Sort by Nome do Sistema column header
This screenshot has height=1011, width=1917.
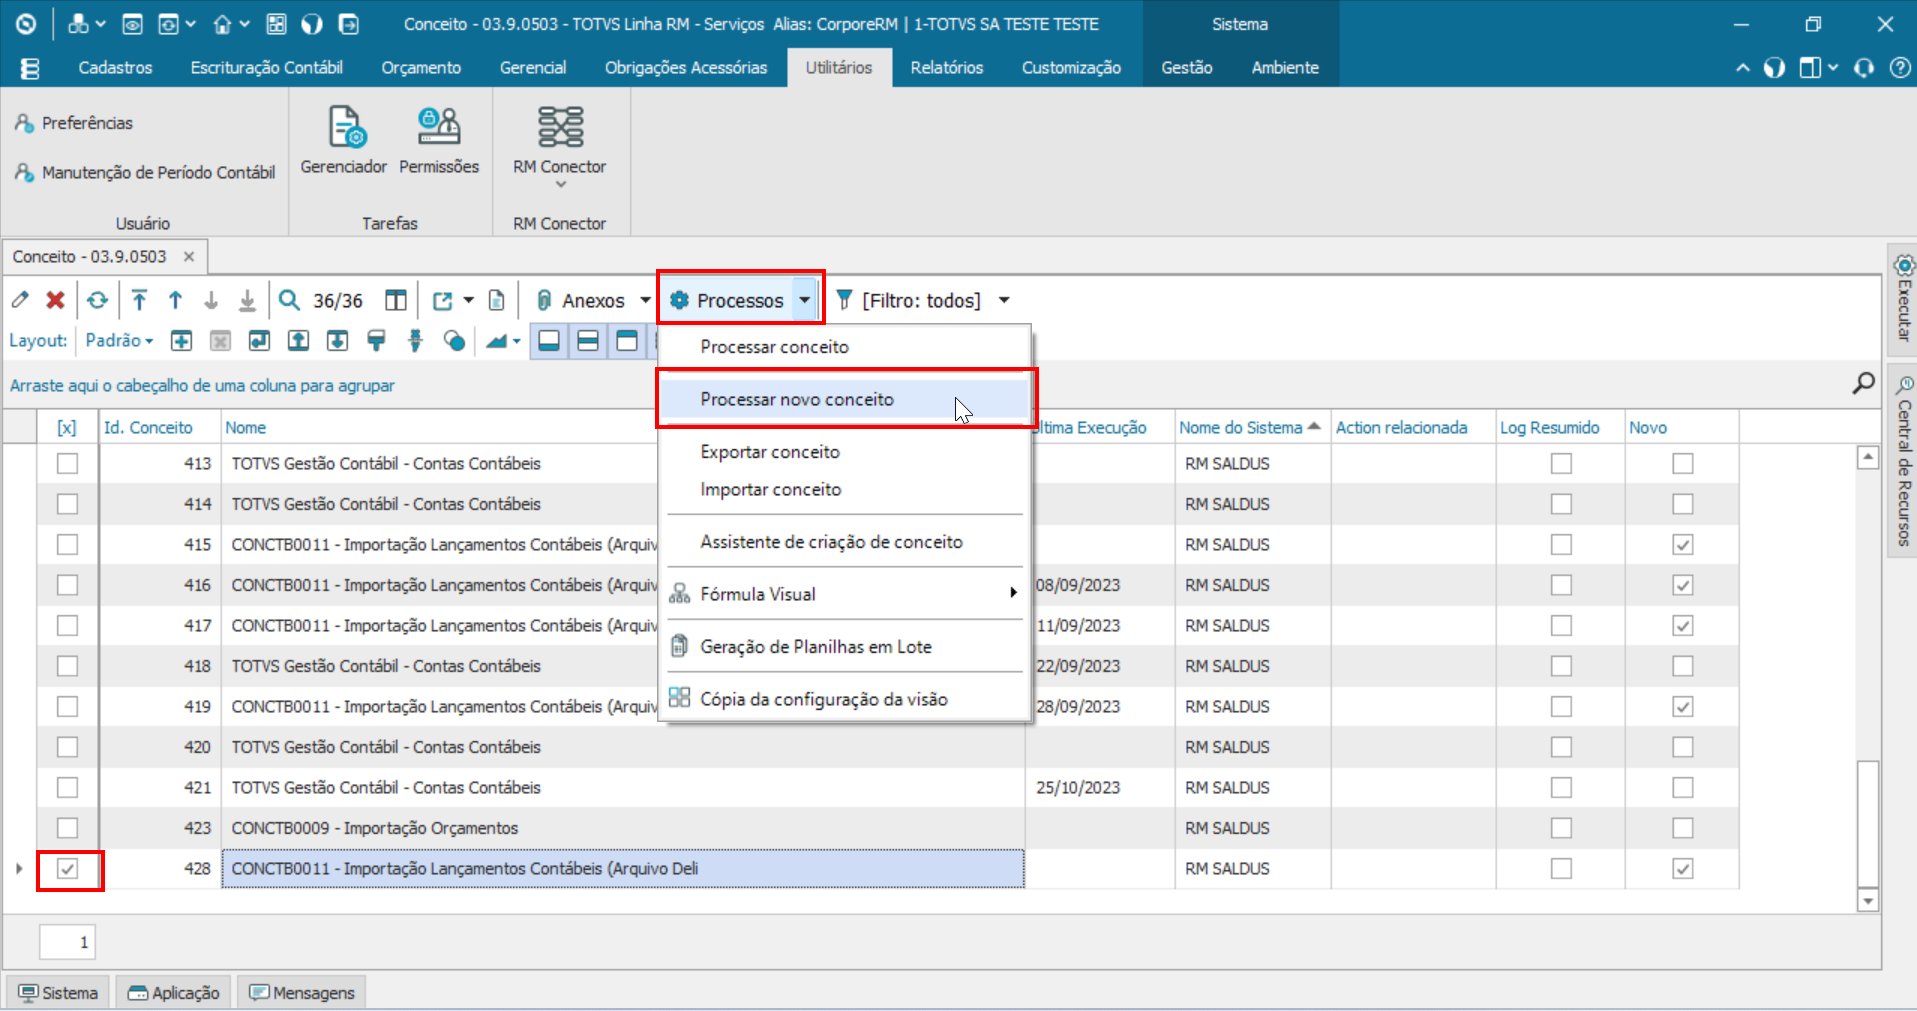1251,428
